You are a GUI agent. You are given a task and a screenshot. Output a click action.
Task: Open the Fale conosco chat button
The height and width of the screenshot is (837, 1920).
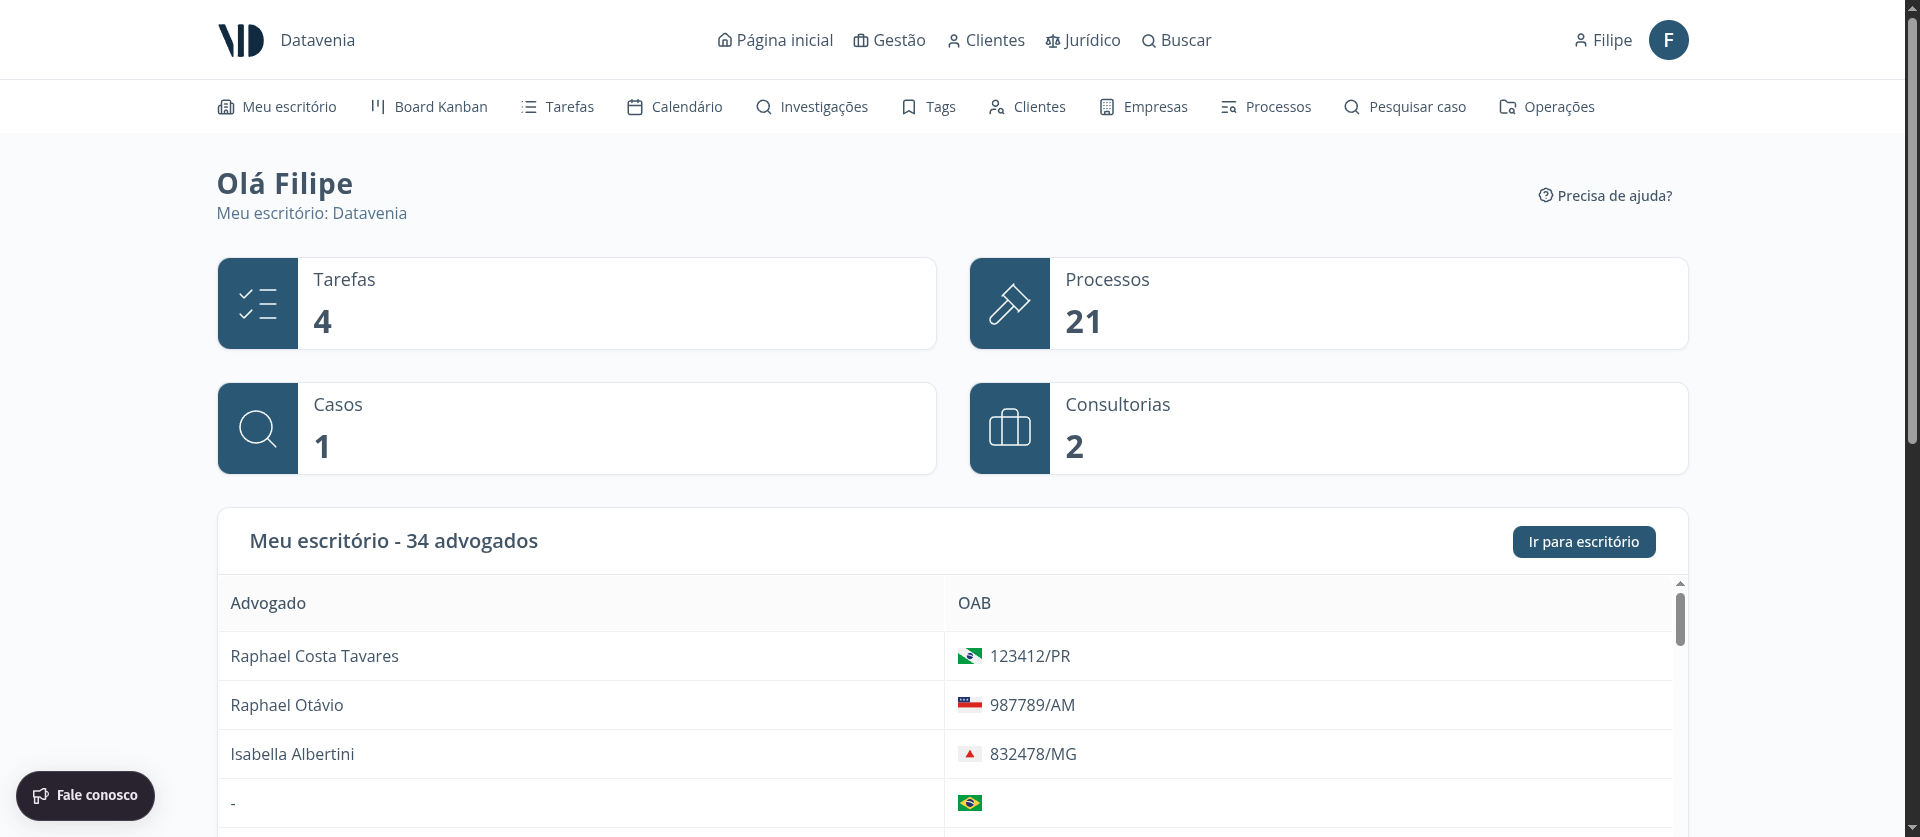tap(85, 796)
